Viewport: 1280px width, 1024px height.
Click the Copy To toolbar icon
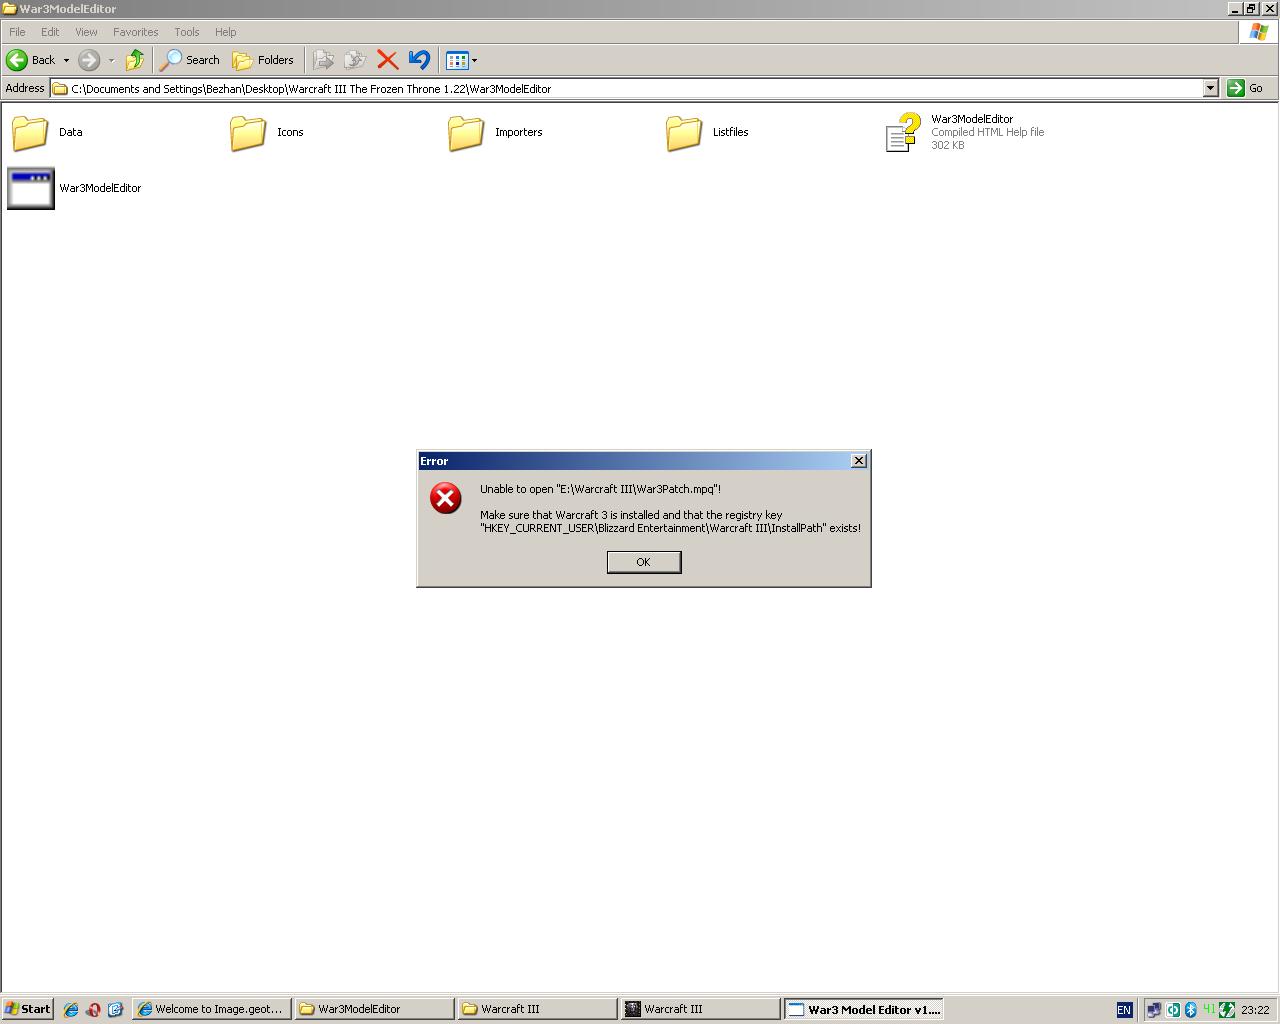pos(355,60)
